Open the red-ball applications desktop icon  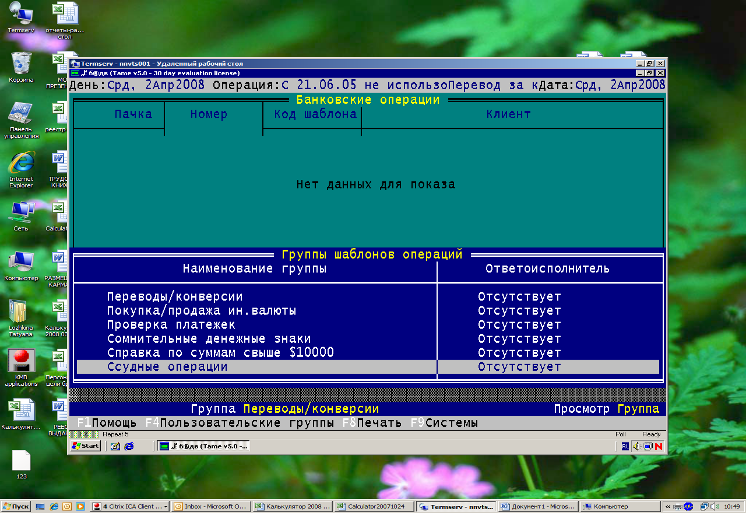[x=21, y=367]
